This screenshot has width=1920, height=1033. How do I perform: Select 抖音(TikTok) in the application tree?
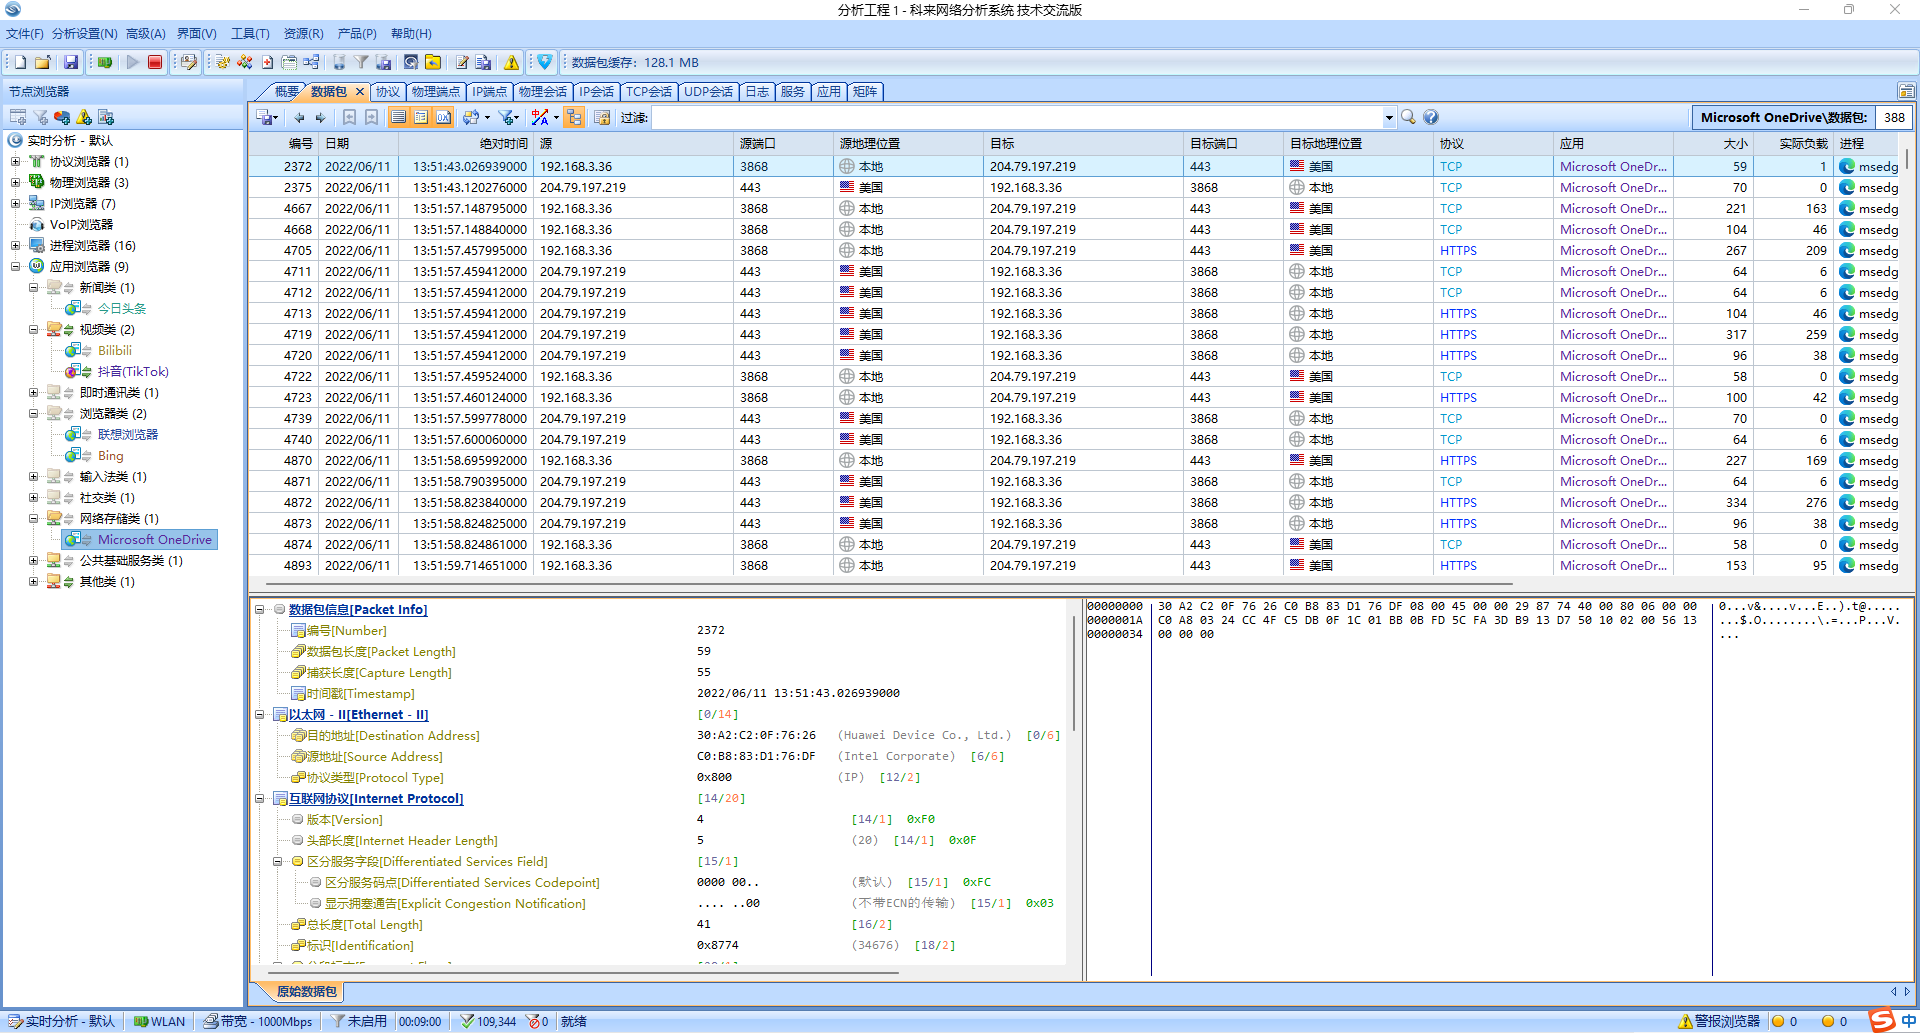click(133, 371)
